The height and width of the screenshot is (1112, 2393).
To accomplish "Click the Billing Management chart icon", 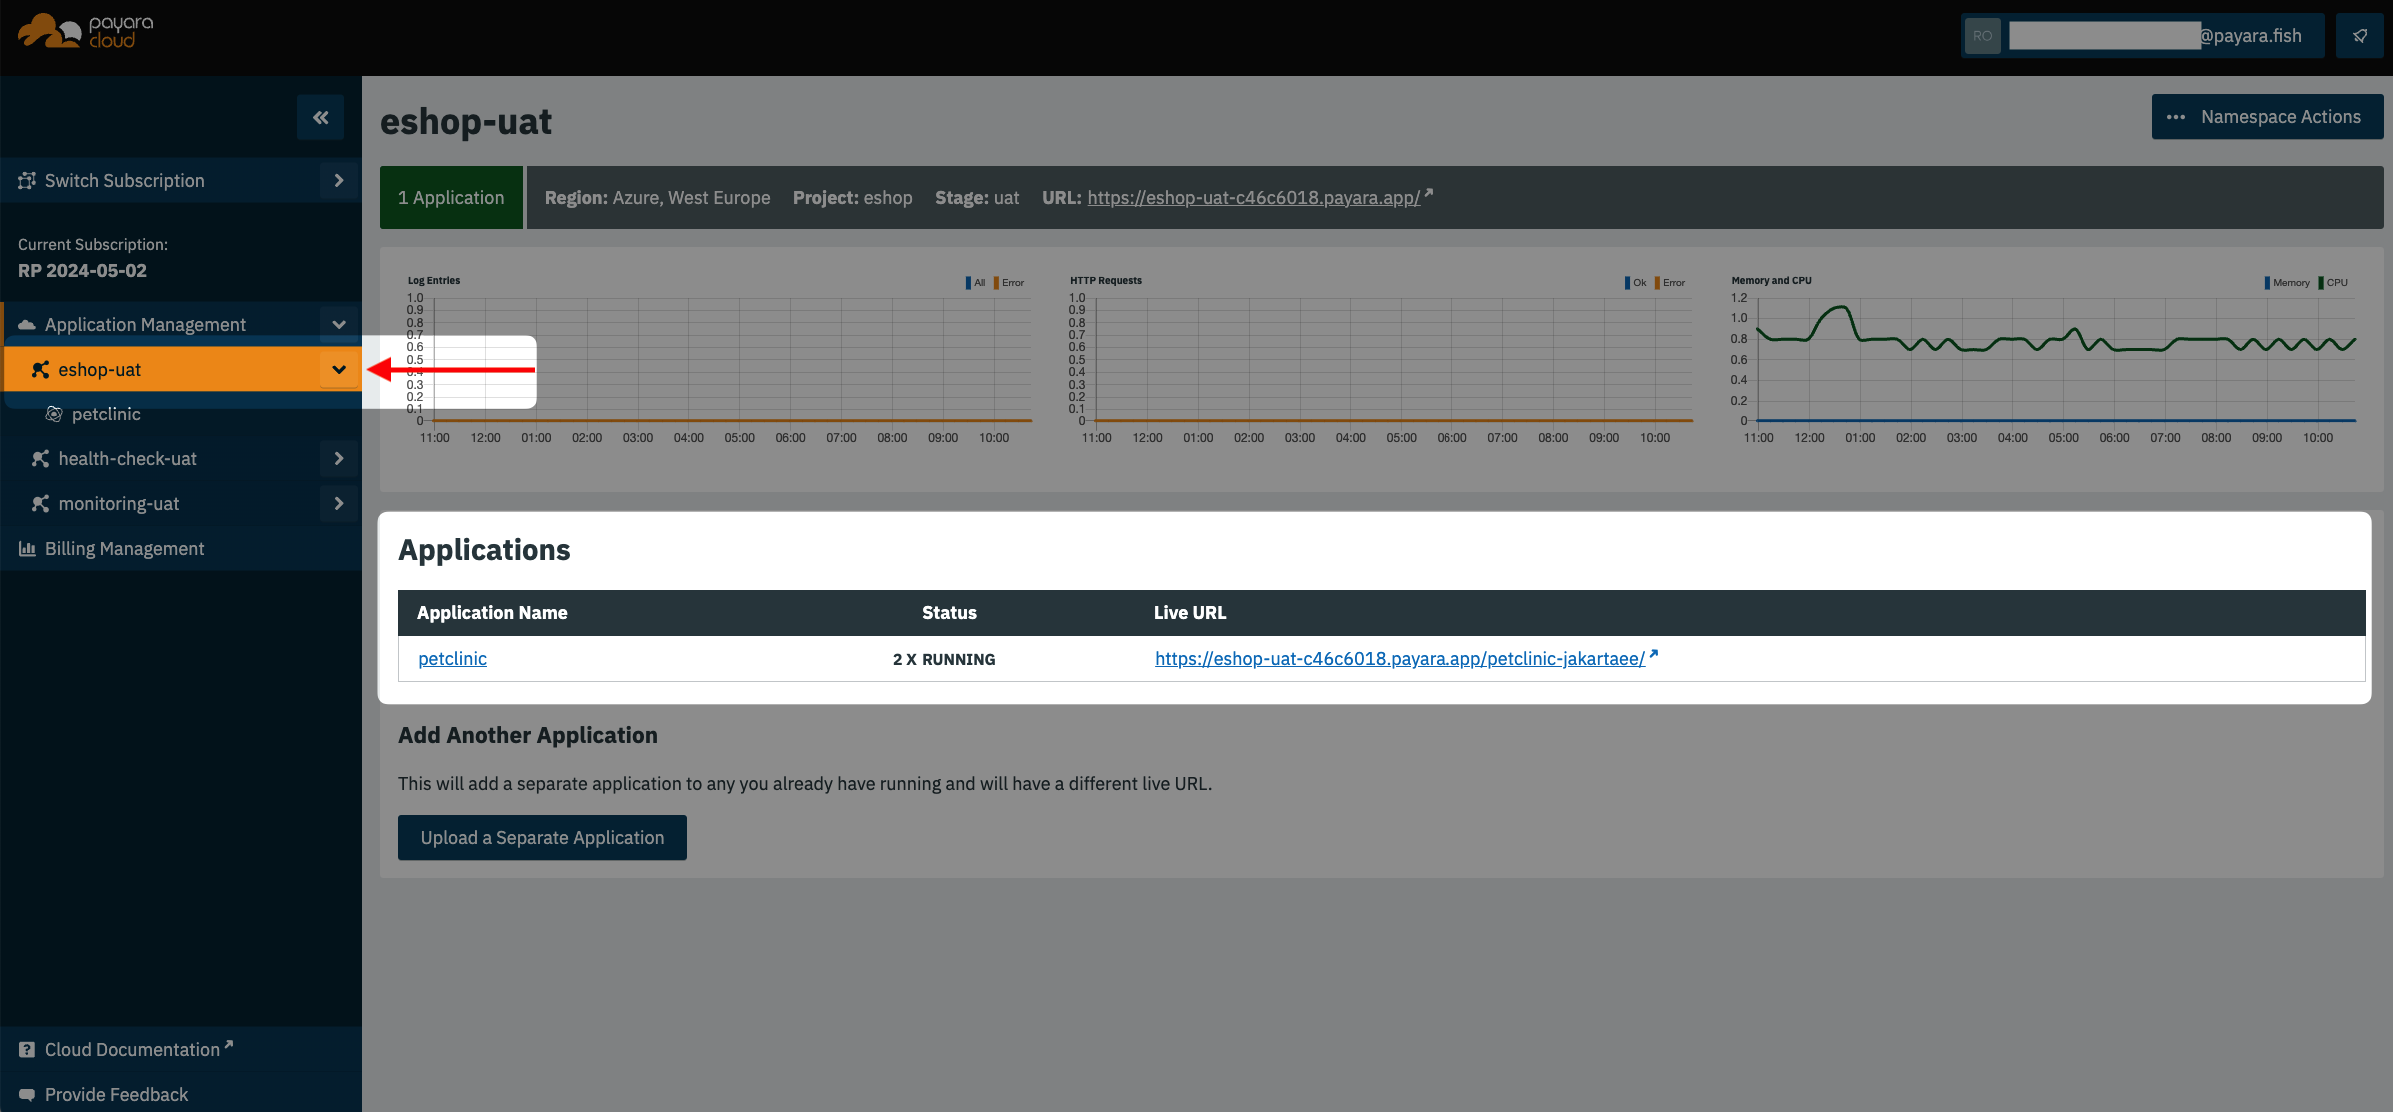I will [27, 549].
